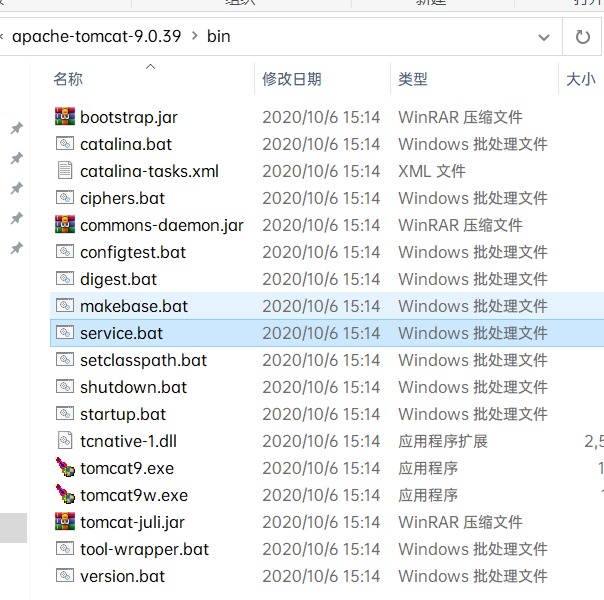Select the makebase.bat file name
The height and width of the screenshot is (600, 604).
tap(134, 306)
